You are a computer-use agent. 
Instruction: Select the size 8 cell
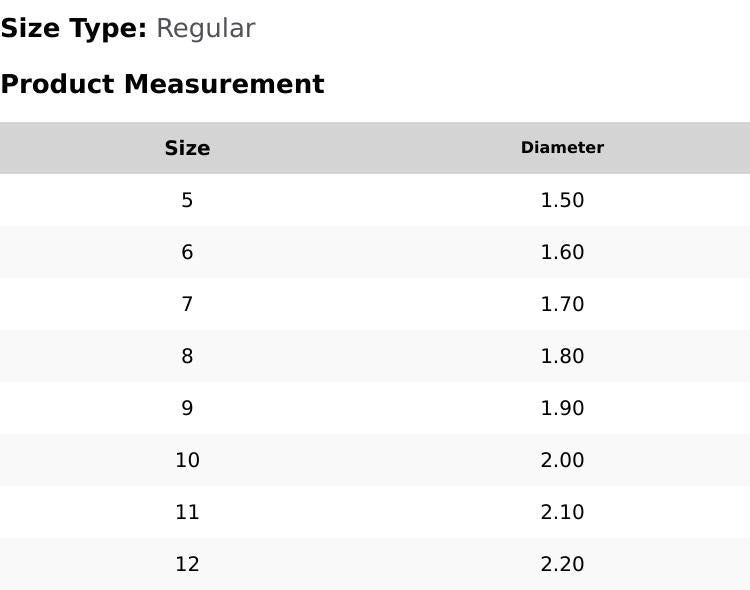[x=187, y=356]
